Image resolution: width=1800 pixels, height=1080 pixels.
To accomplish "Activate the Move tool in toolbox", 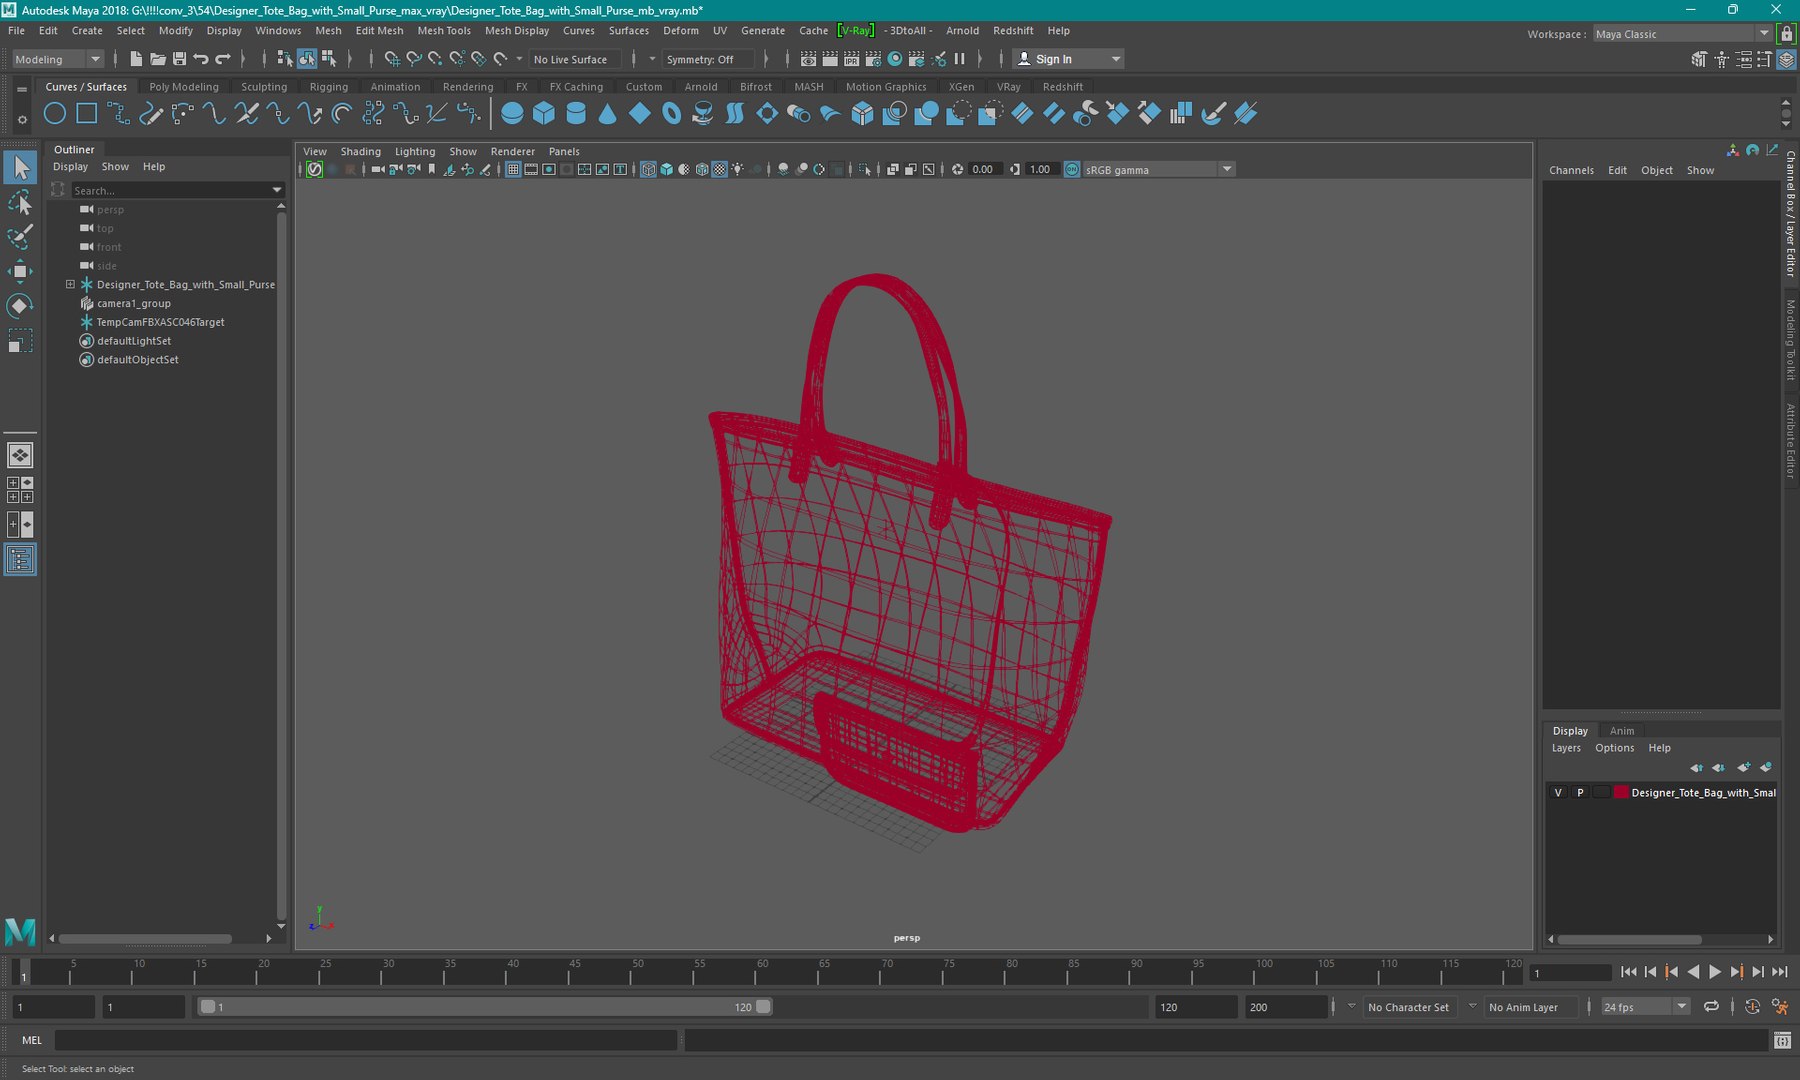I will click(20, 271).
